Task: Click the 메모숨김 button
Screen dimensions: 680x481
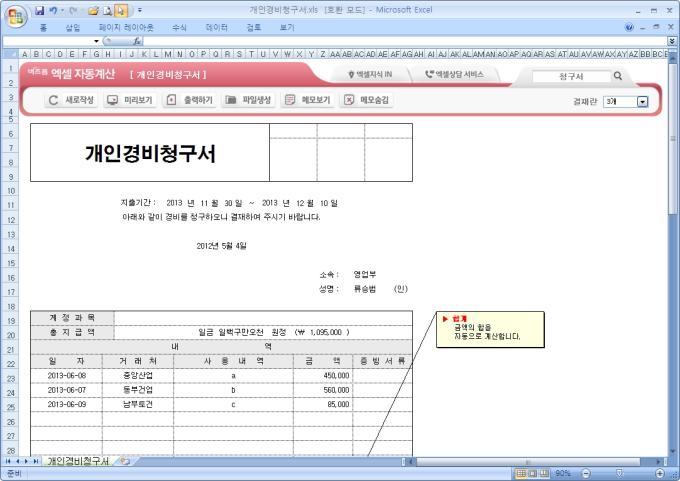Action: point(366,100)
